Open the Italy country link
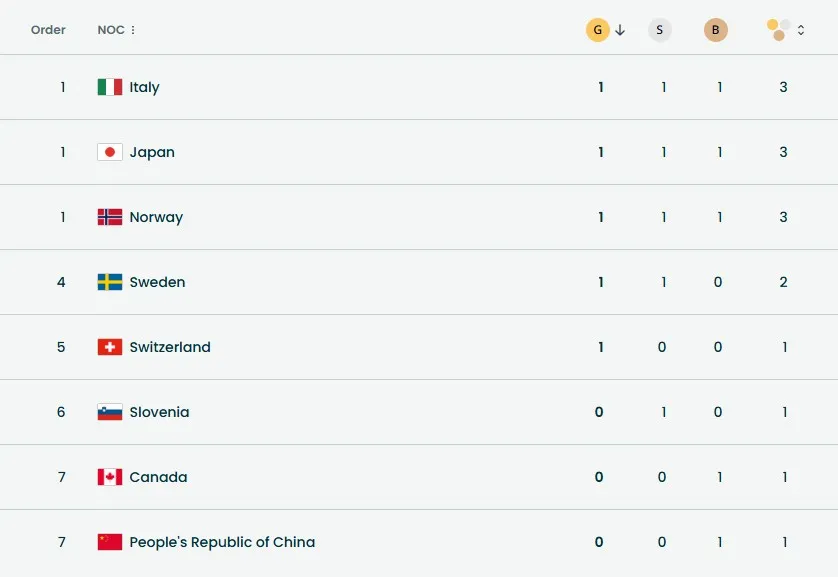The width and height of the screenshot is (838, 577). [144, 87]
